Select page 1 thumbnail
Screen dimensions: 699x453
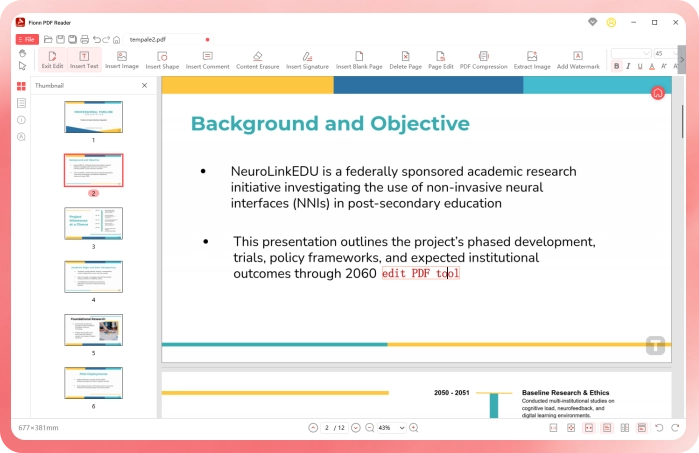tap(93, 117)
